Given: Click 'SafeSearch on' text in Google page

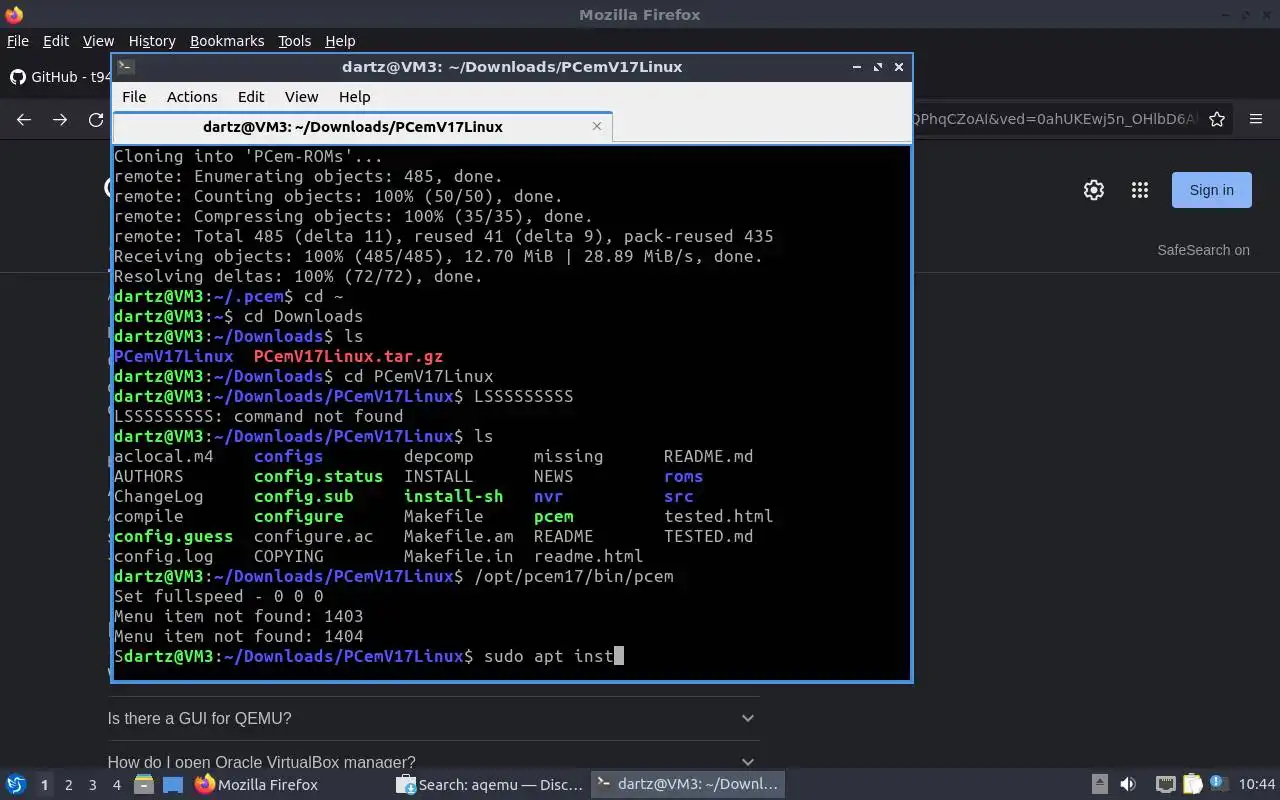Looking at the screenshot, I should (1203, 250).
